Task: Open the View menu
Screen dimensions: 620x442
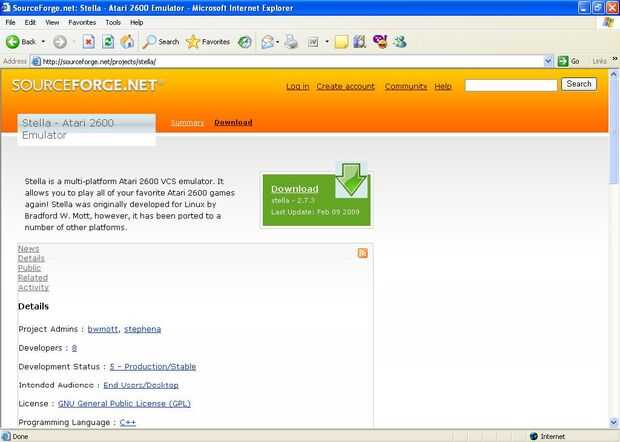Action: click(52, 23)
